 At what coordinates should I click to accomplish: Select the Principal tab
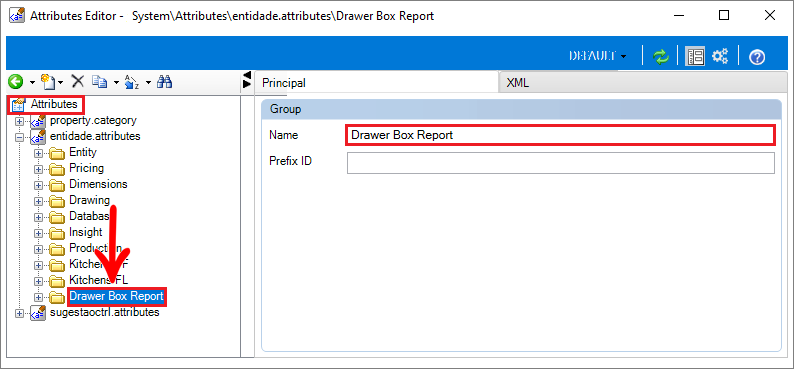(x=284, y=83)
